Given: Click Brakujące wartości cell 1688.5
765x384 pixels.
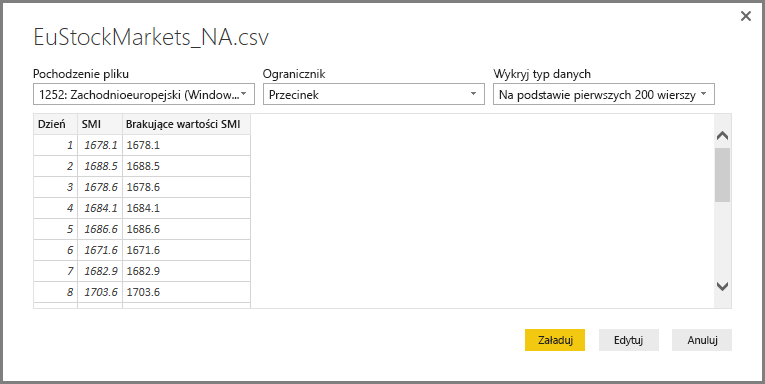Looking at the screenshot, I should point(186,166).
